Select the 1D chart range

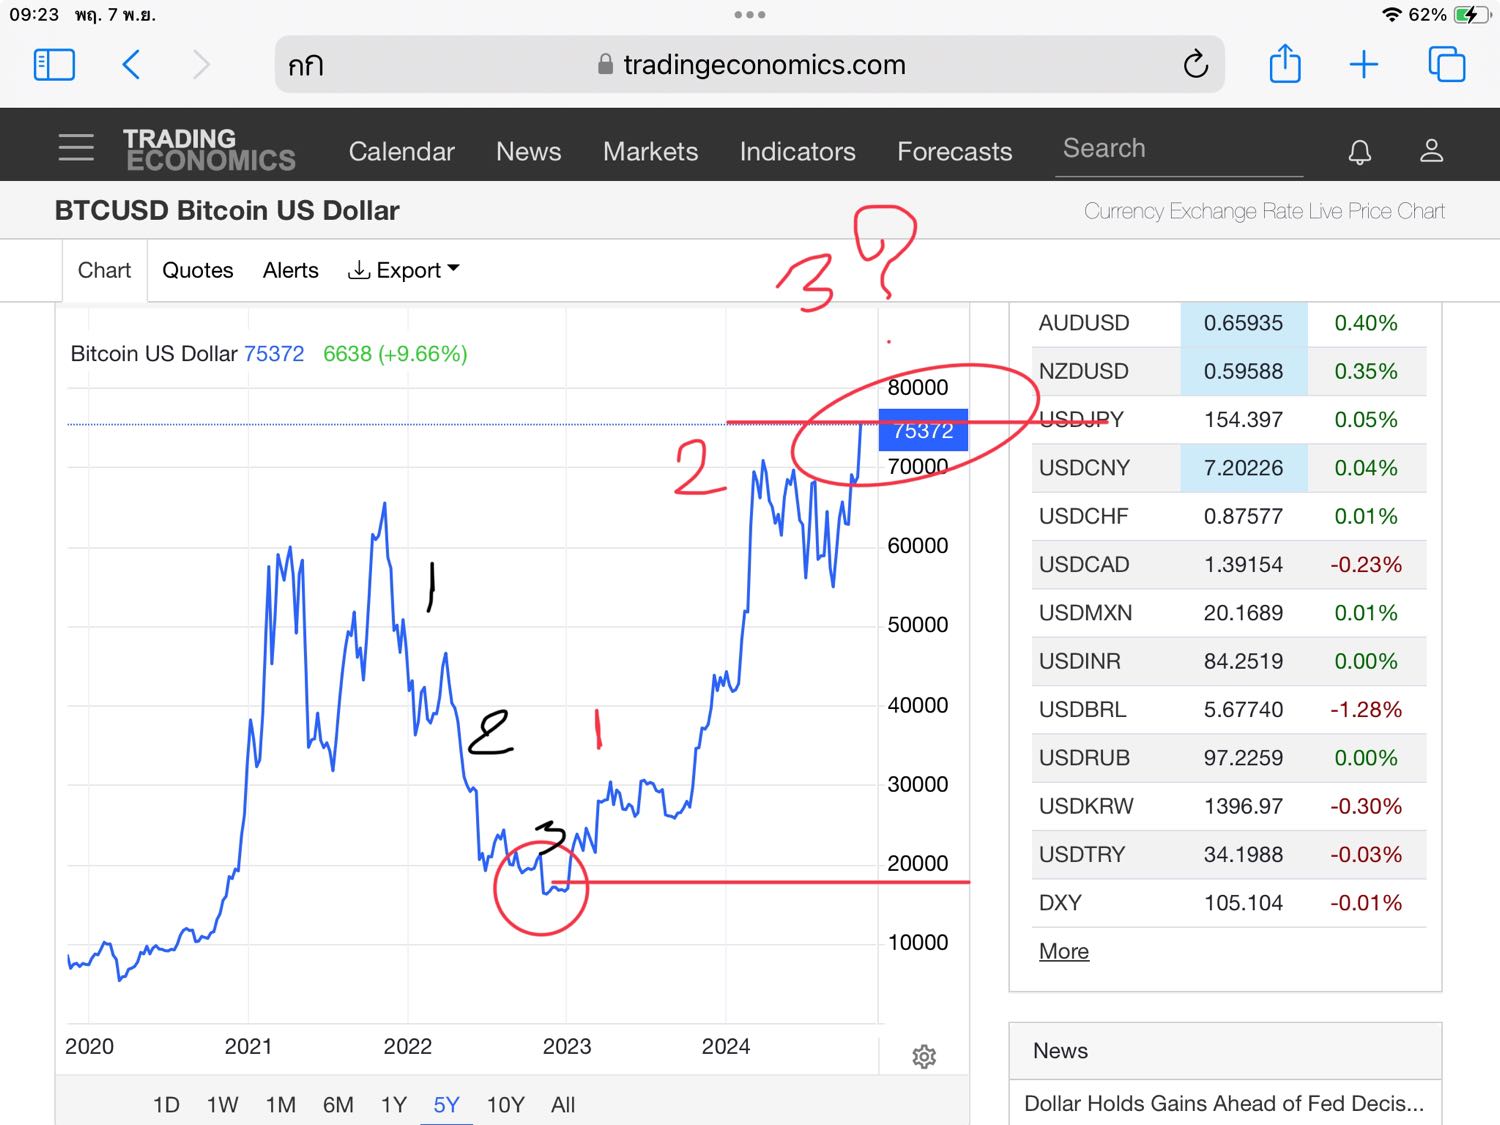[x=166, y=1105]
